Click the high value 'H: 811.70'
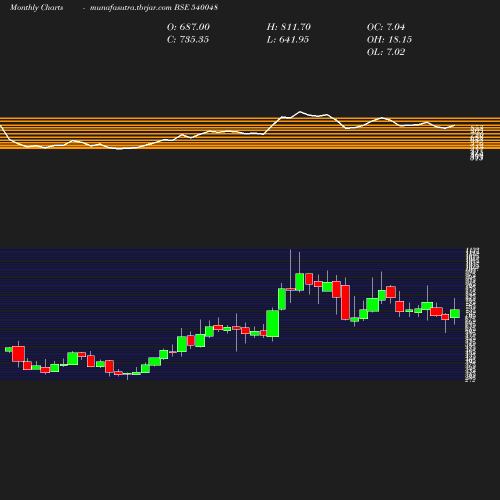The image size is (500, 500). [289, 27]
